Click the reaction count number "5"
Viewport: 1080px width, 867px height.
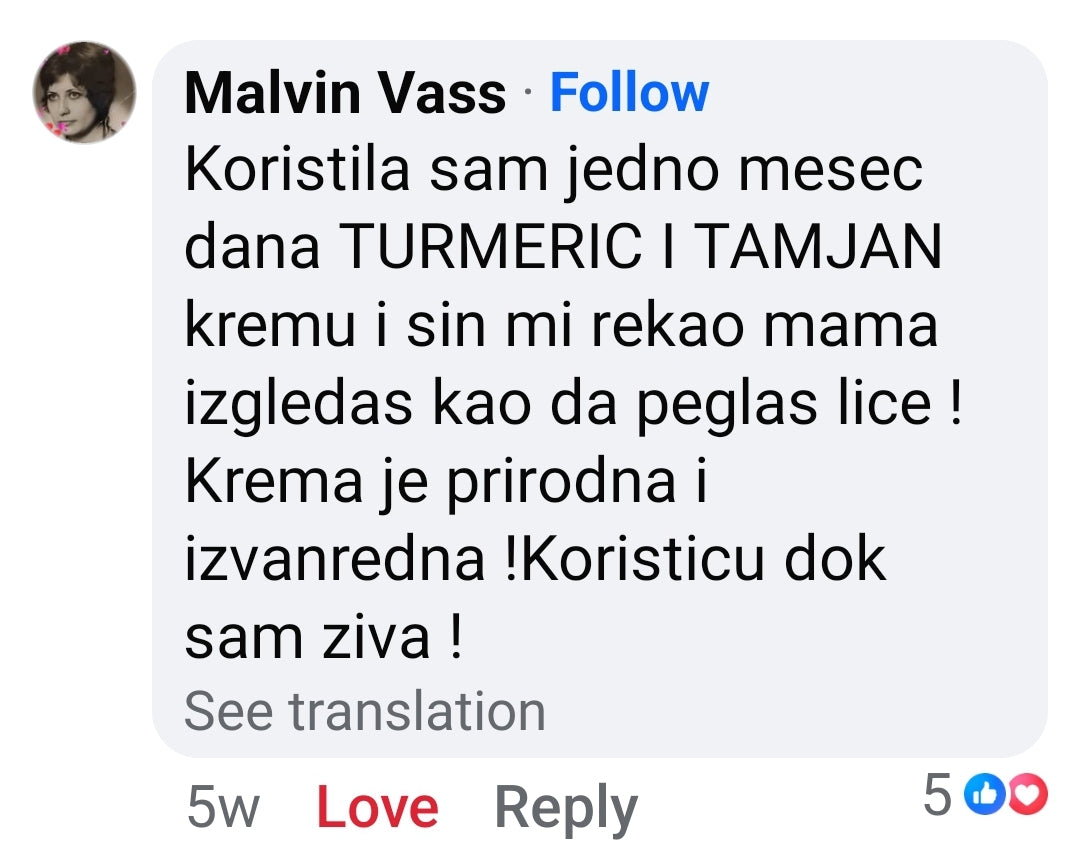tap(938, 793)
